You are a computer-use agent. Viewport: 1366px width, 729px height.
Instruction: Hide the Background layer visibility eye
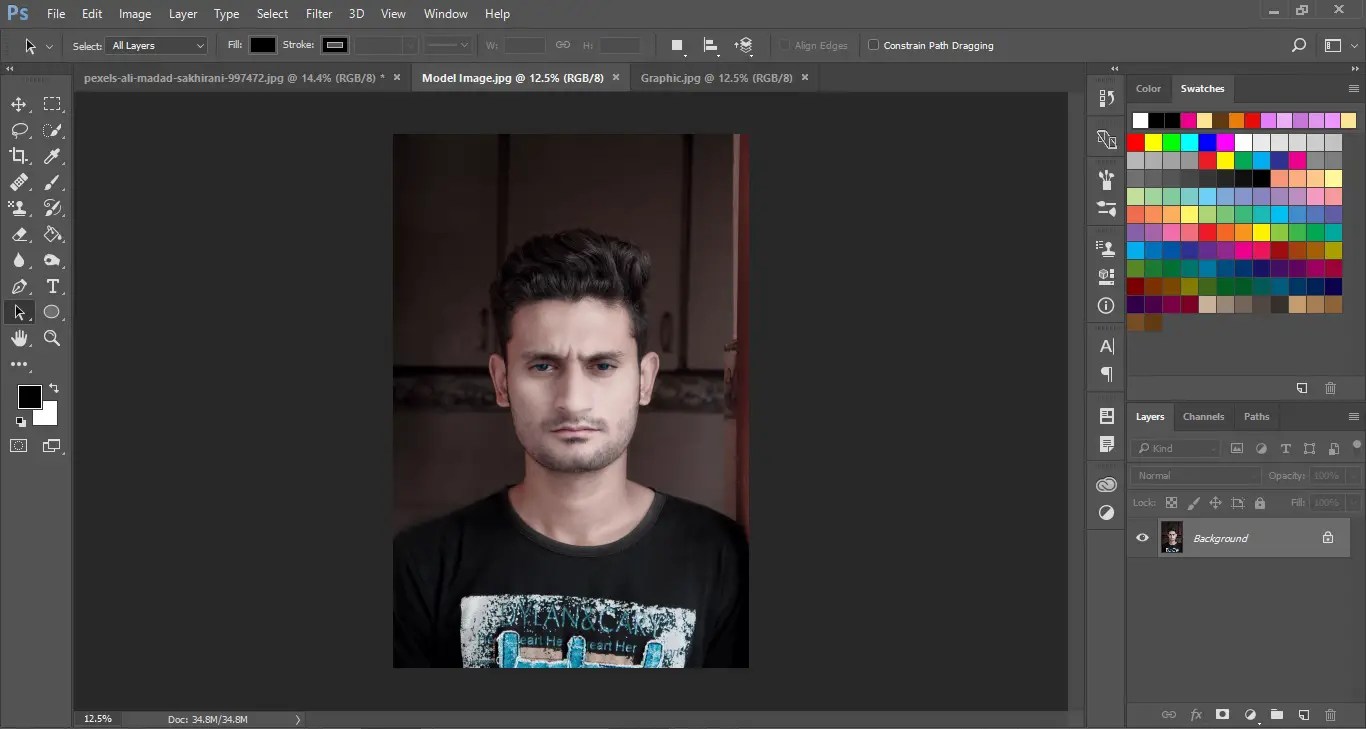click(x=1142, y=538)
